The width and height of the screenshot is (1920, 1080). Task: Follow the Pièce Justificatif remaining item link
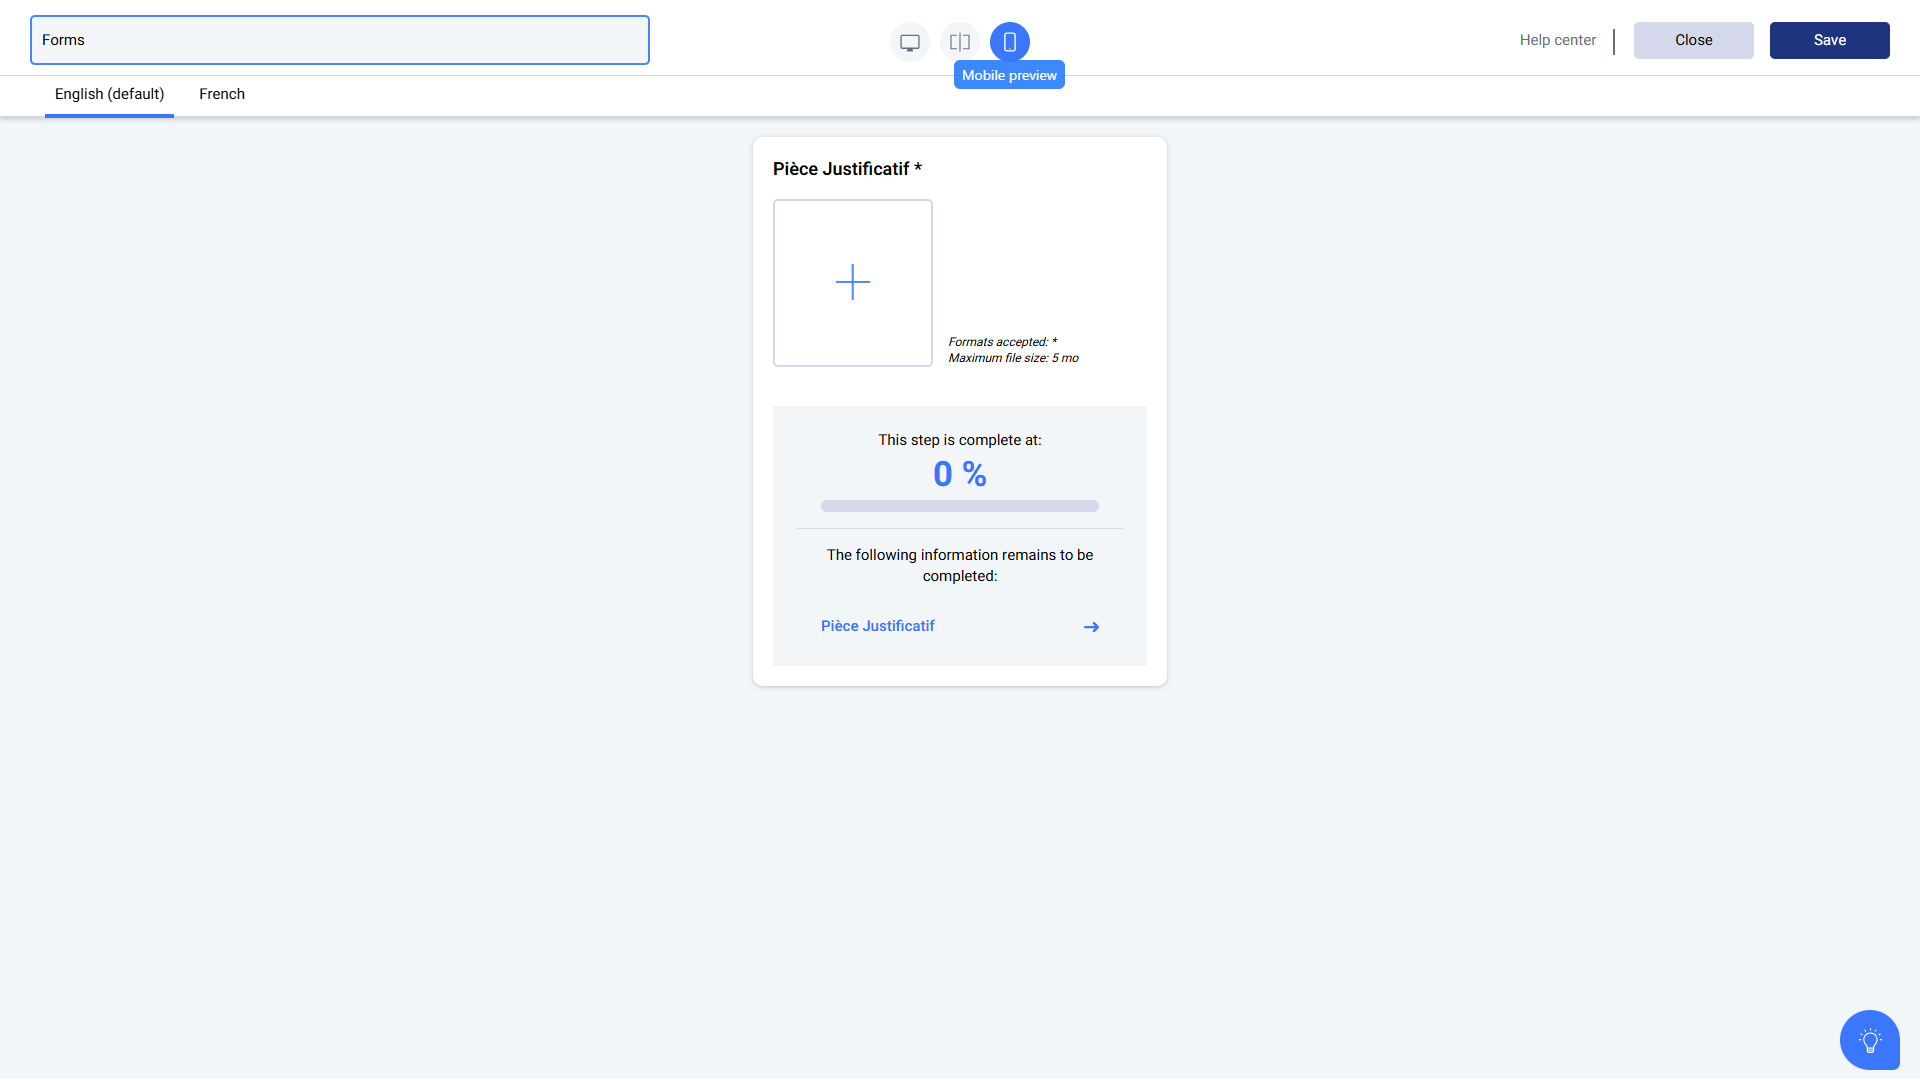point(877,626)
